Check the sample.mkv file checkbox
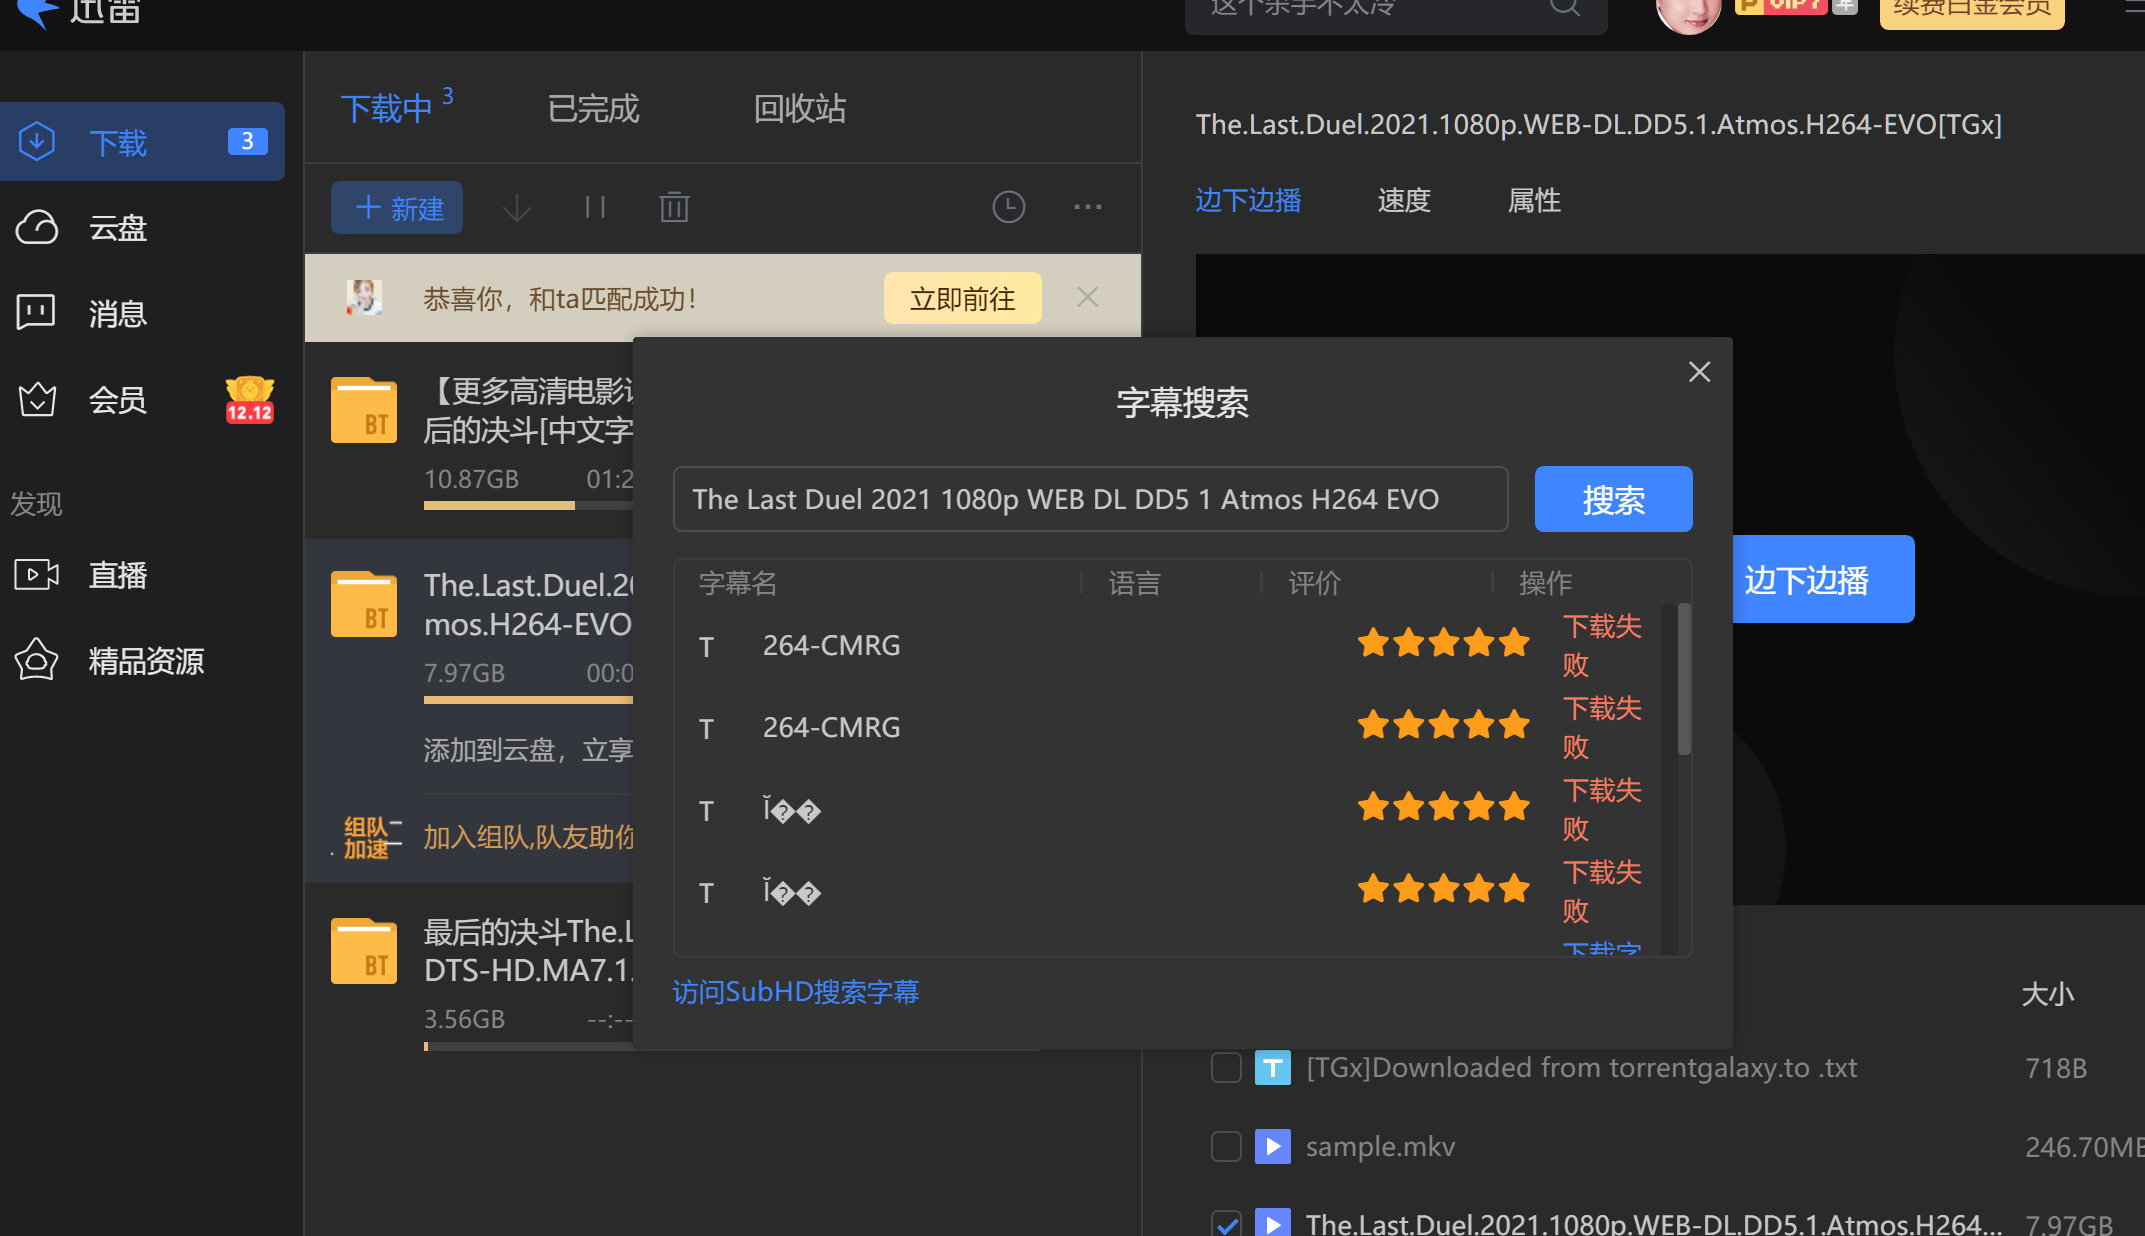Viewport: 2145px width, 1236px height. [1226, 1146]
